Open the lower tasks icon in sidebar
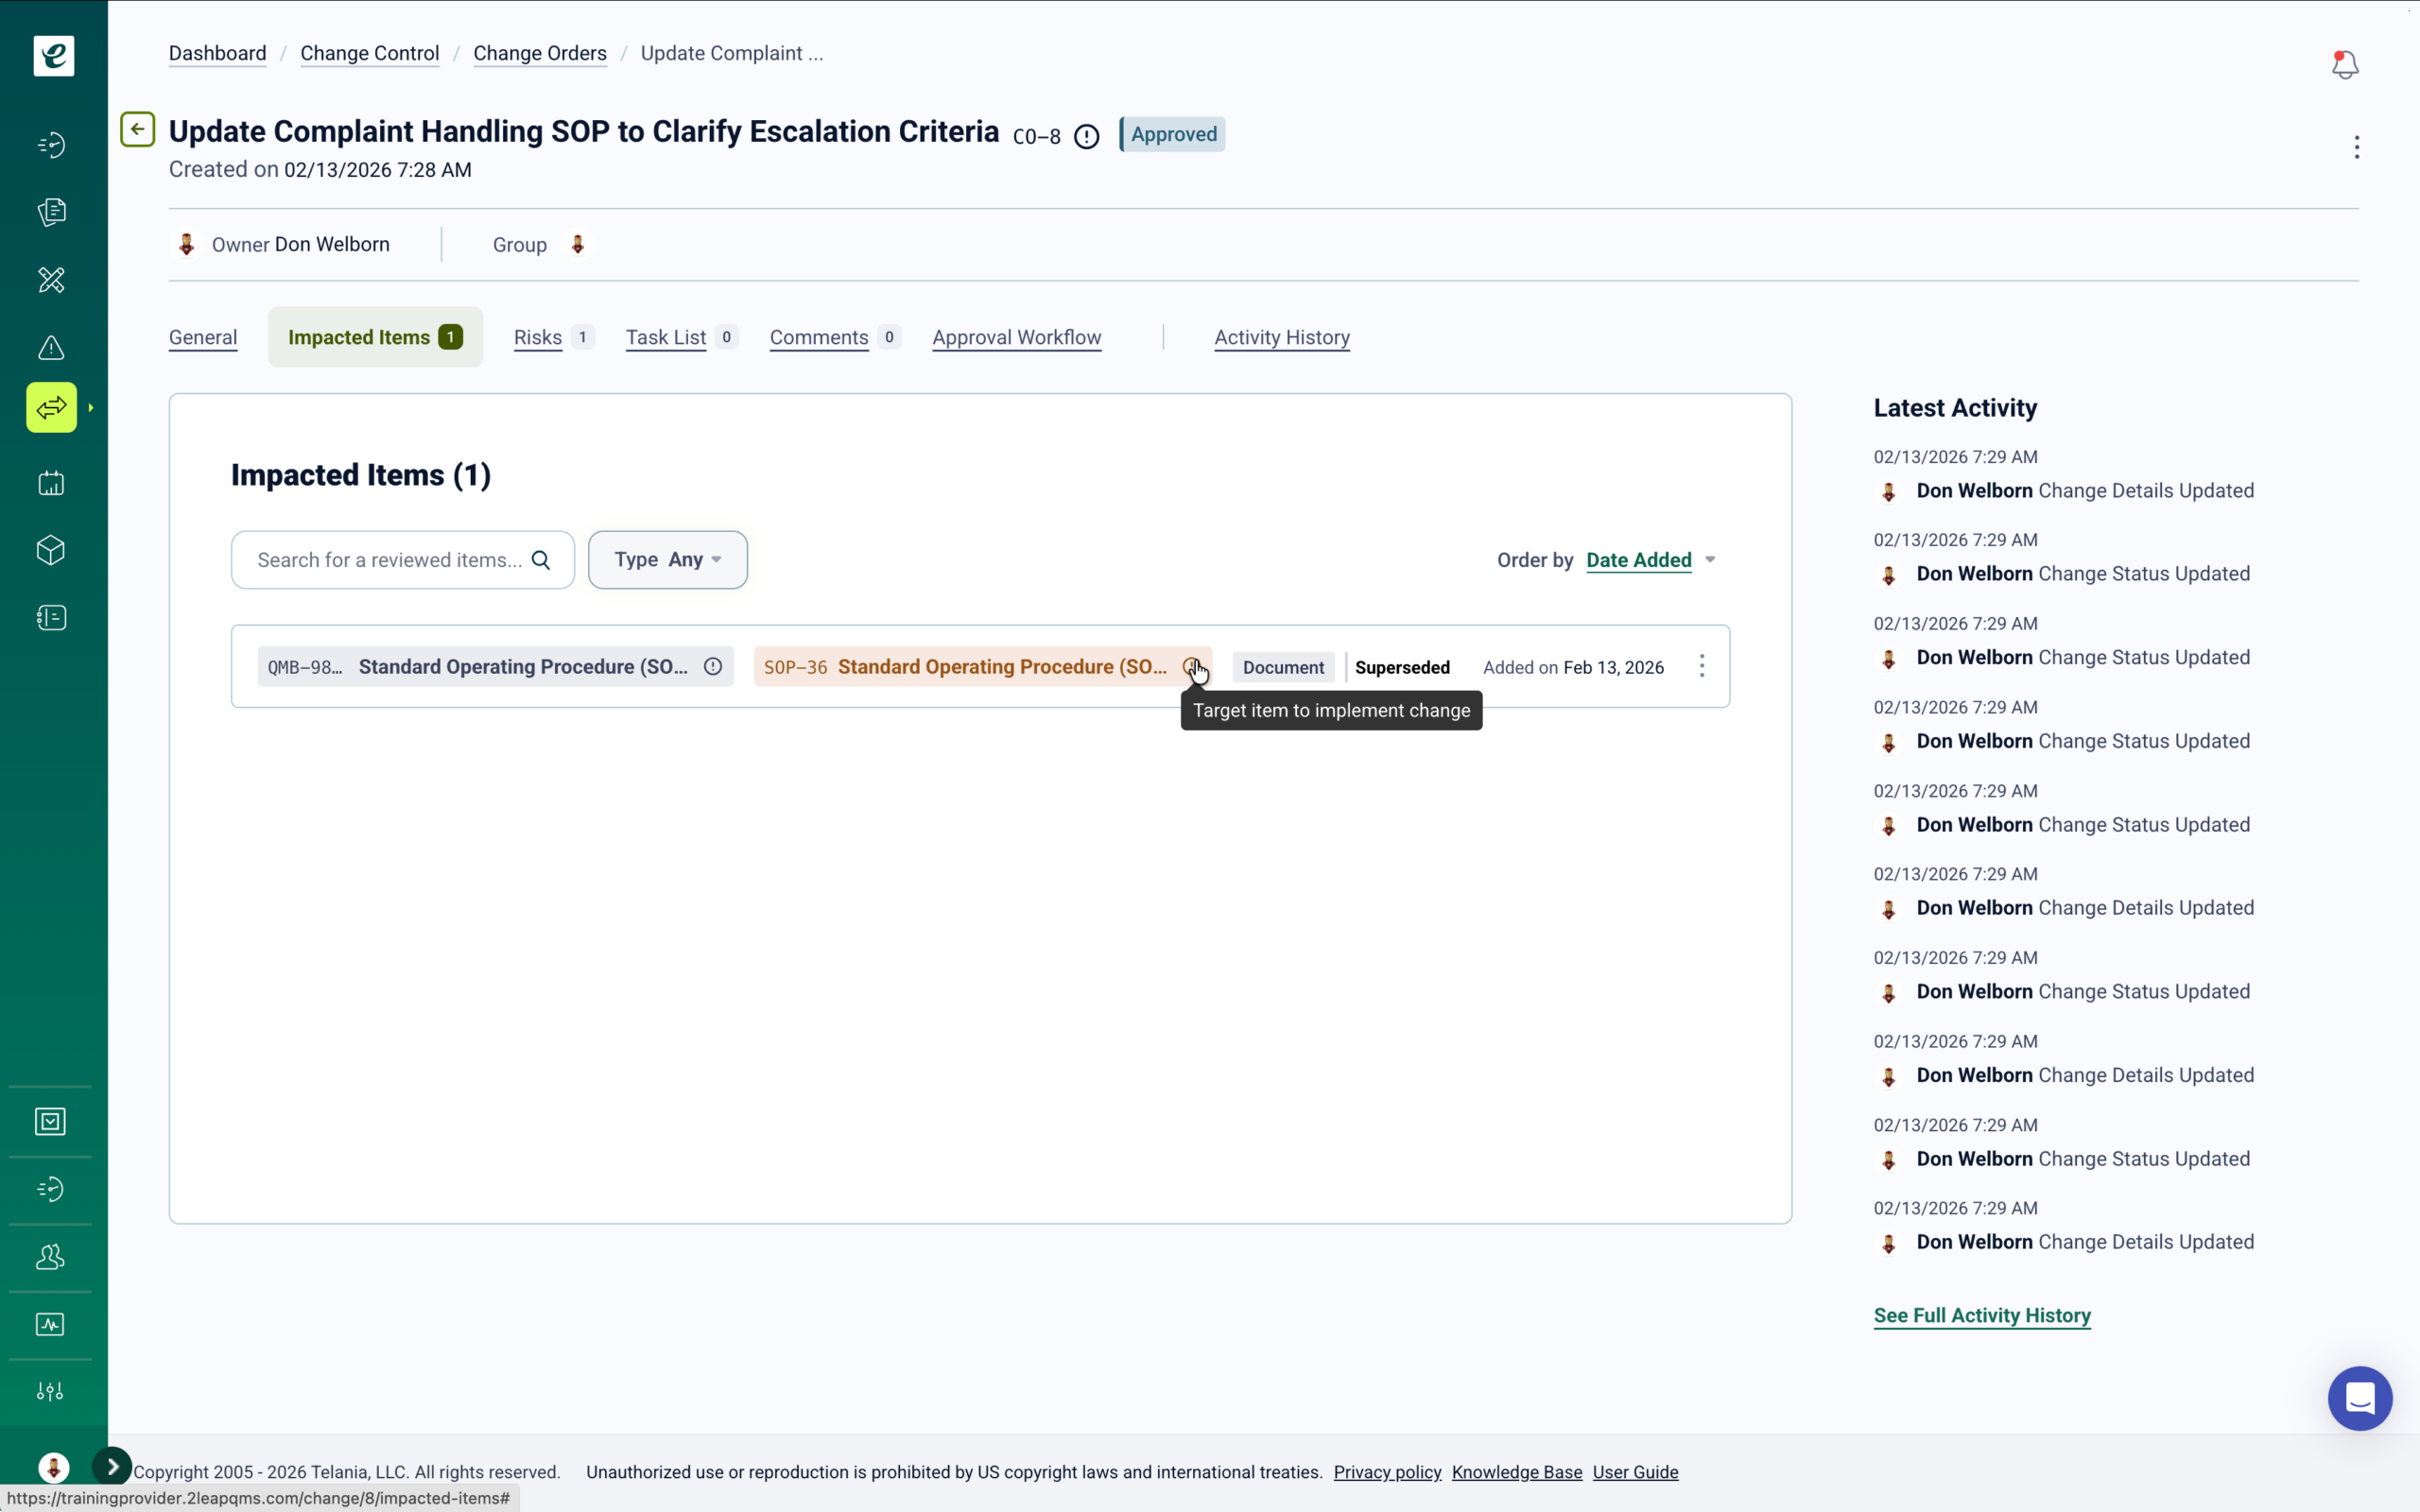This screenshot has width=2420, height=1512. pyautogui.click(x=51, y=1189)
